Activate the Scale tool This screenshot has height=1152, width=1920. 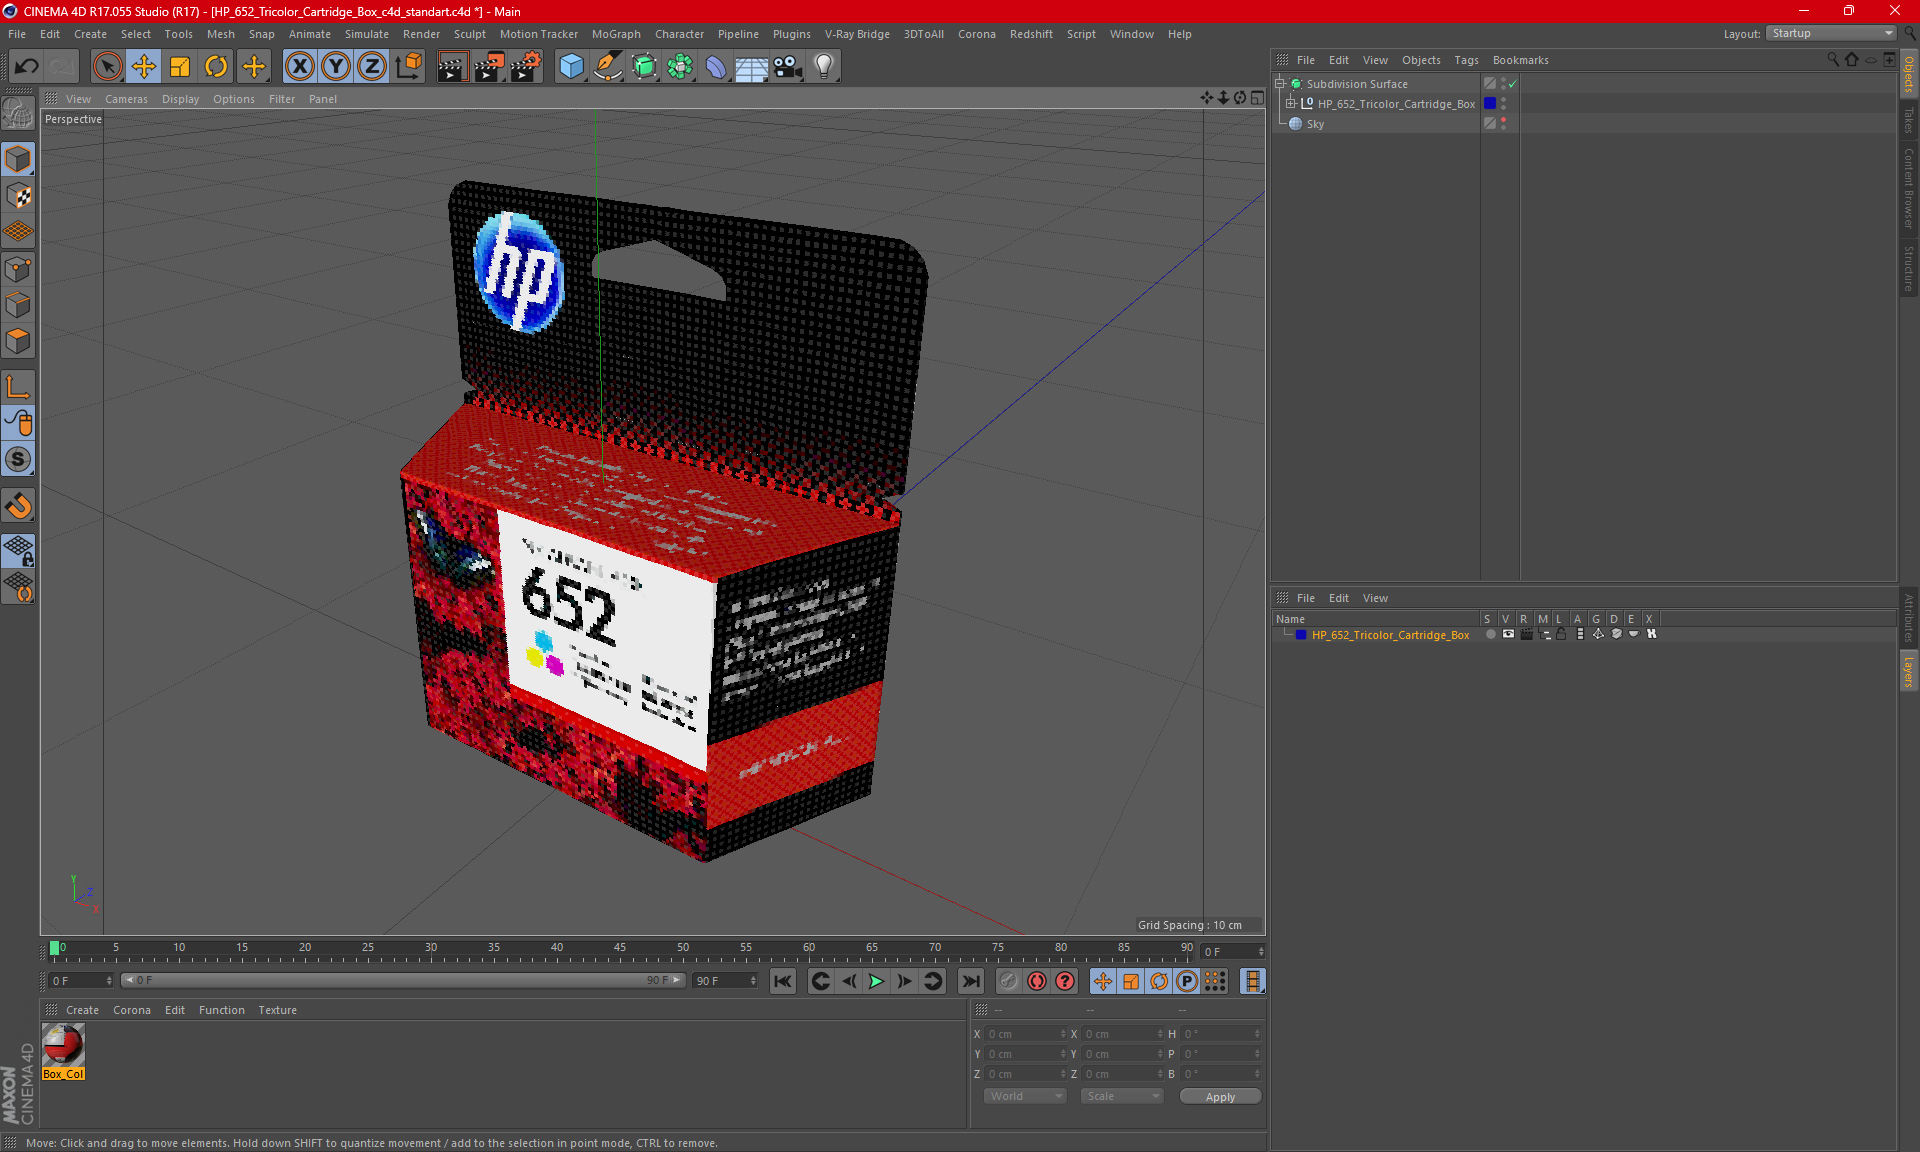coord(180,67)
